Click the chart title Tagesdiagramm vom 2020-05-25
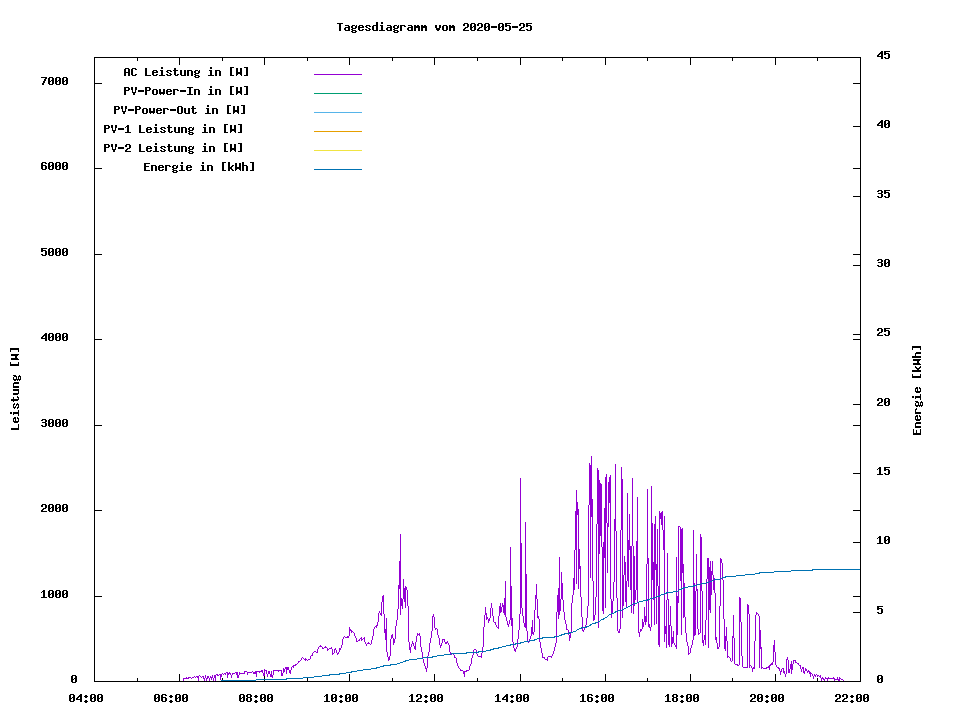Viewport: 960px width, 720px height. coord(434,27)
